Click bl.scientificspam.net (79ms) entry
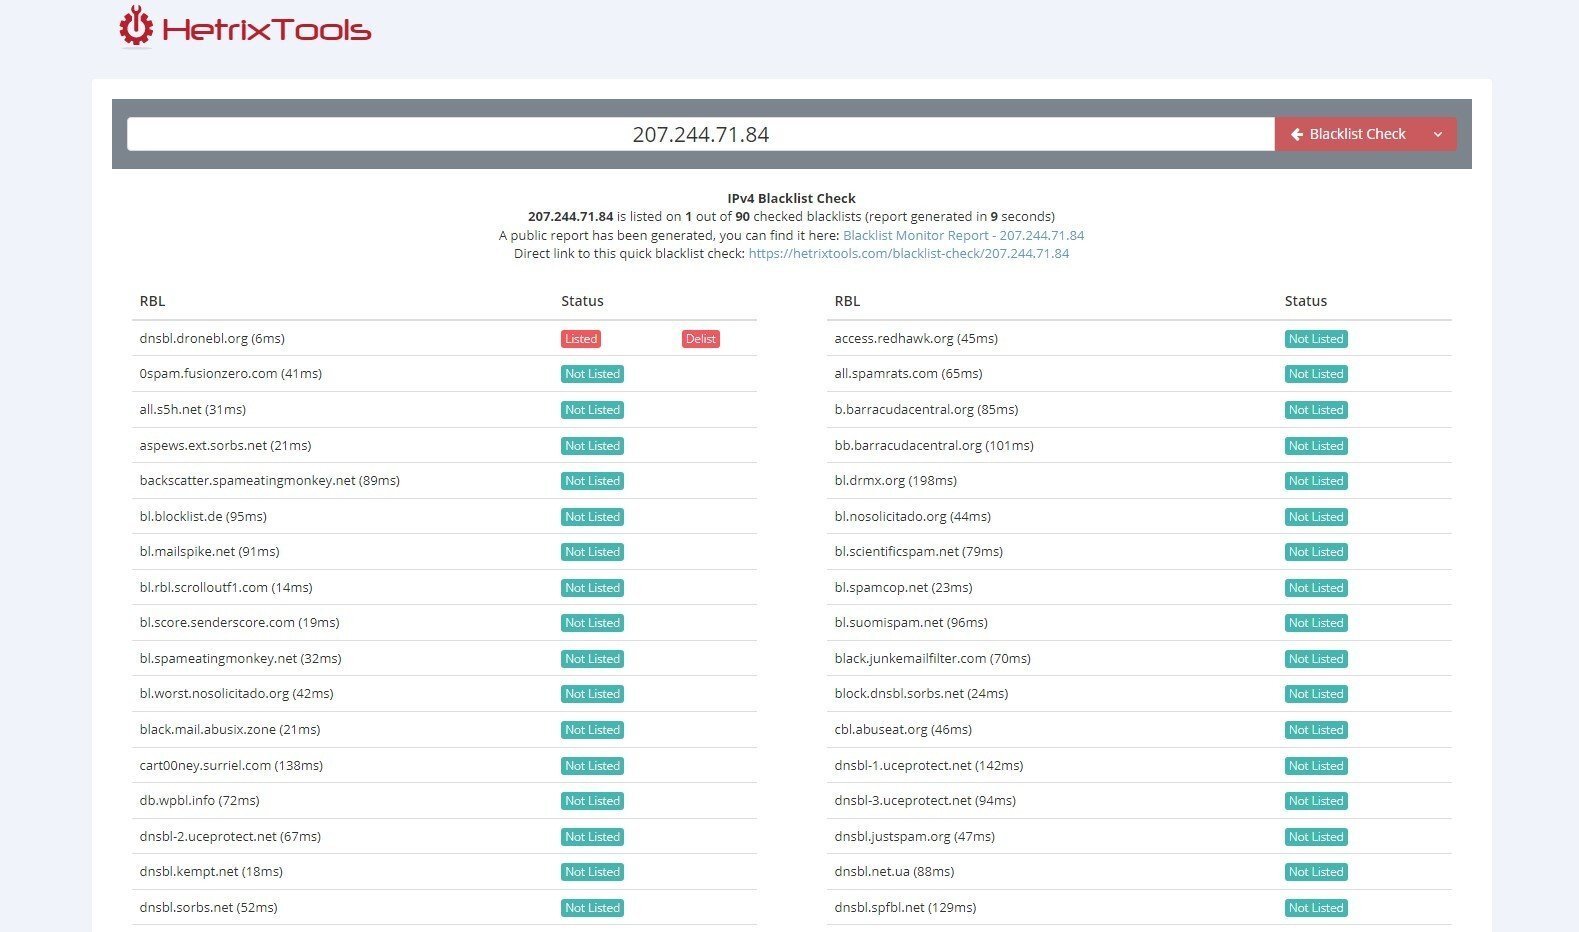 click(x=918, y=551)
